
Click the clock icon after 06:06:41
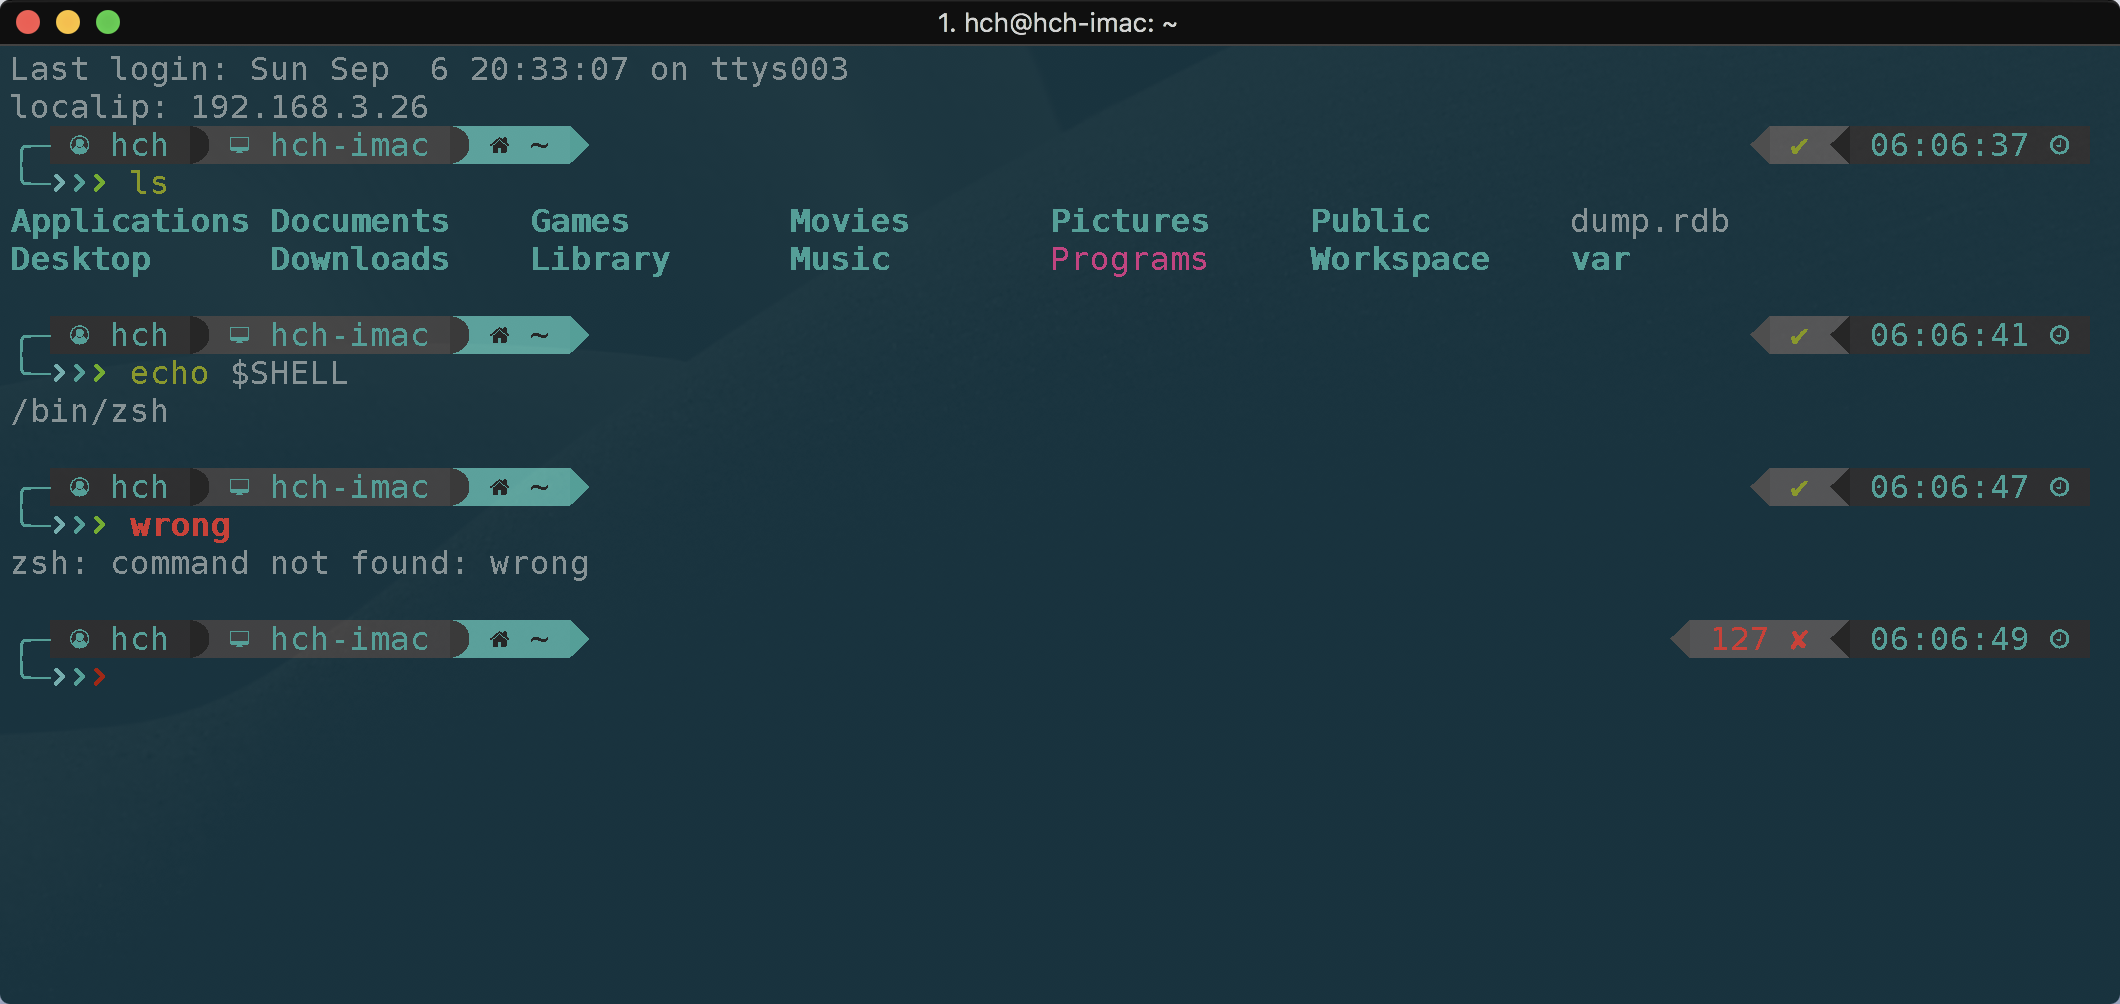tap(2059, 335)
